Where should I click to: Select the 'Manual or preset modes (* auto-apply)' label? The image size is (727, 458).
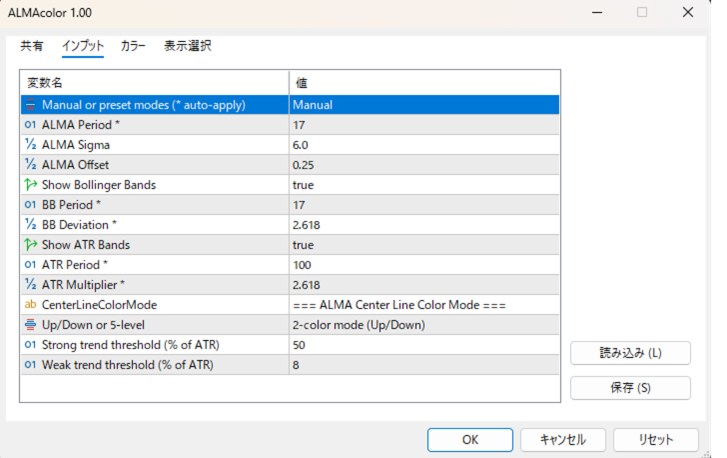tap(144, 105)
